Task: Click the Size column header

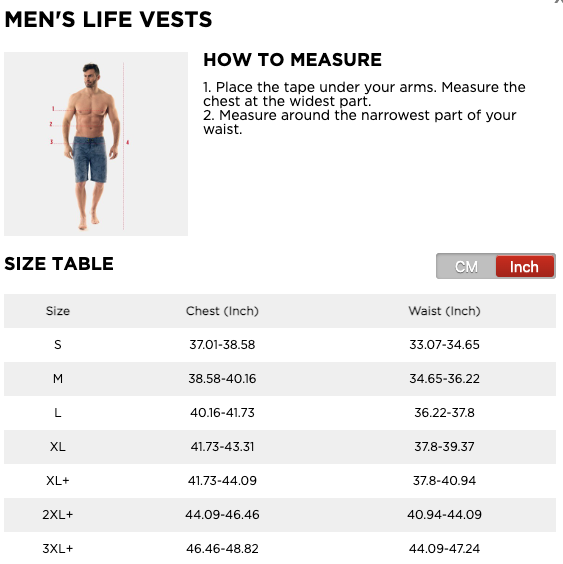Action: click(x=58, y=311)
